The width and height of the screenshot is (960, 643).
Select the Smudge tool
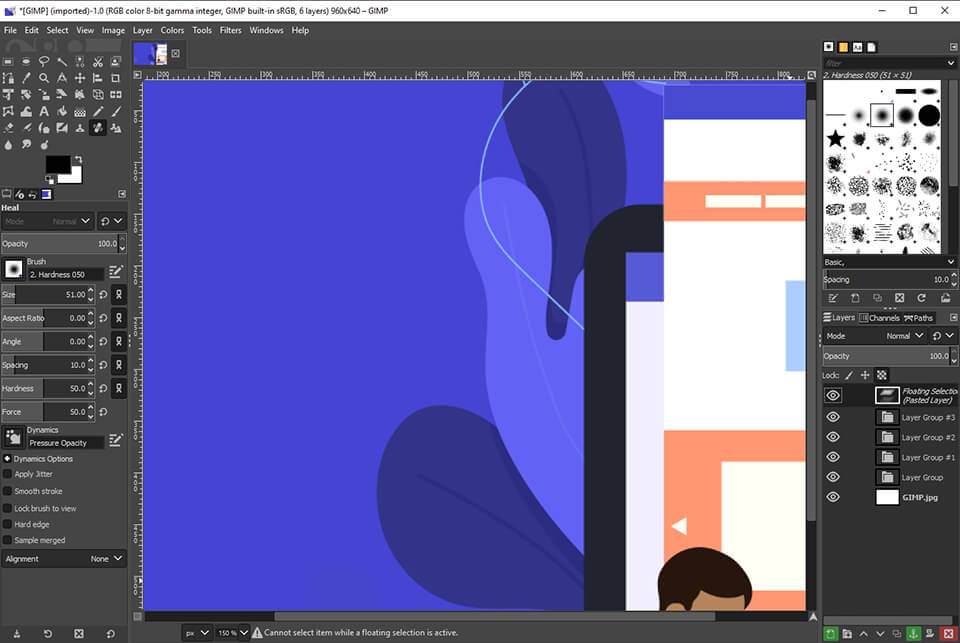click(26, 145)
